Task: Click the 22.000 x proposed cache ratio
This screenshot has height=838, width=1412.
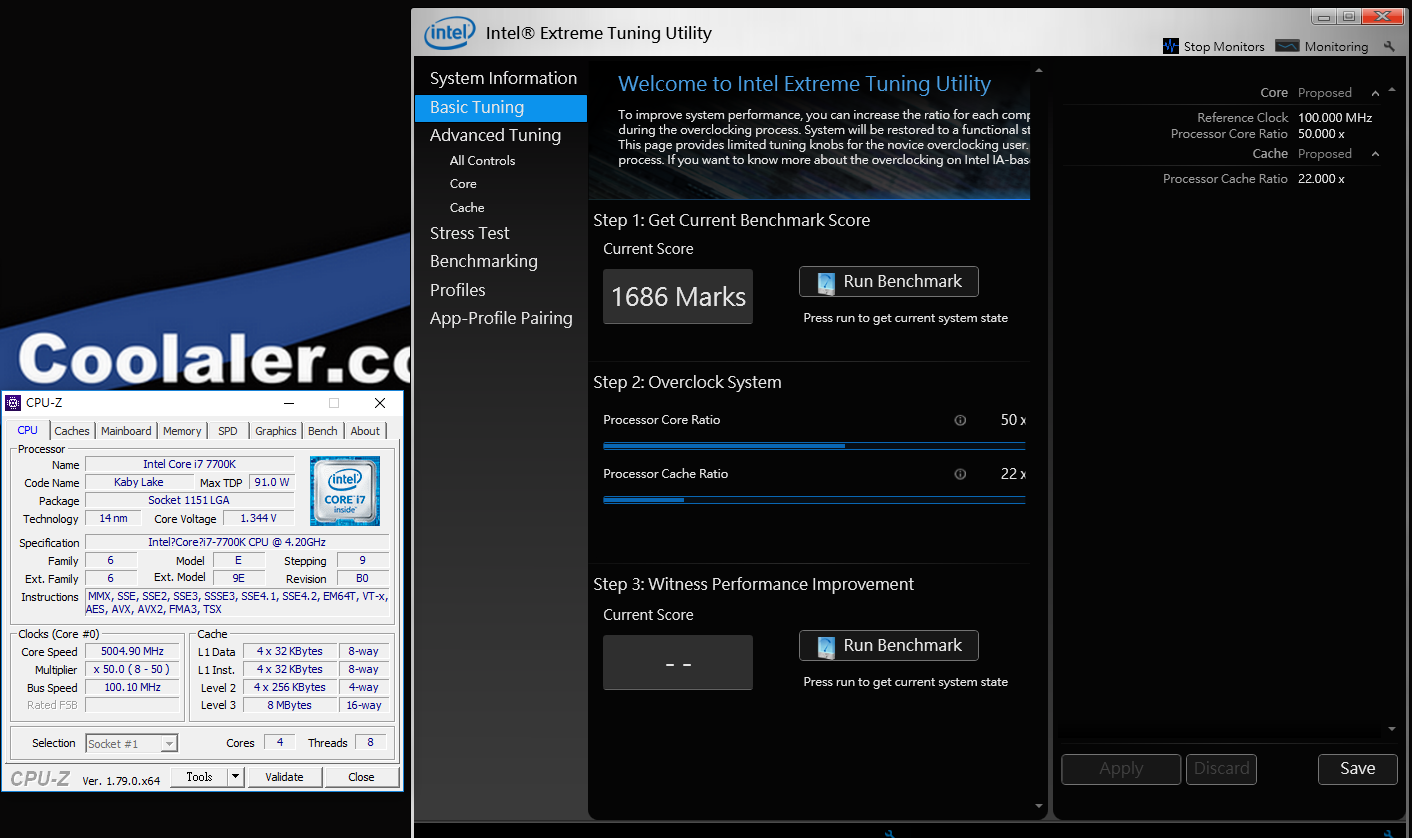Action: (x=1321, y=179)
